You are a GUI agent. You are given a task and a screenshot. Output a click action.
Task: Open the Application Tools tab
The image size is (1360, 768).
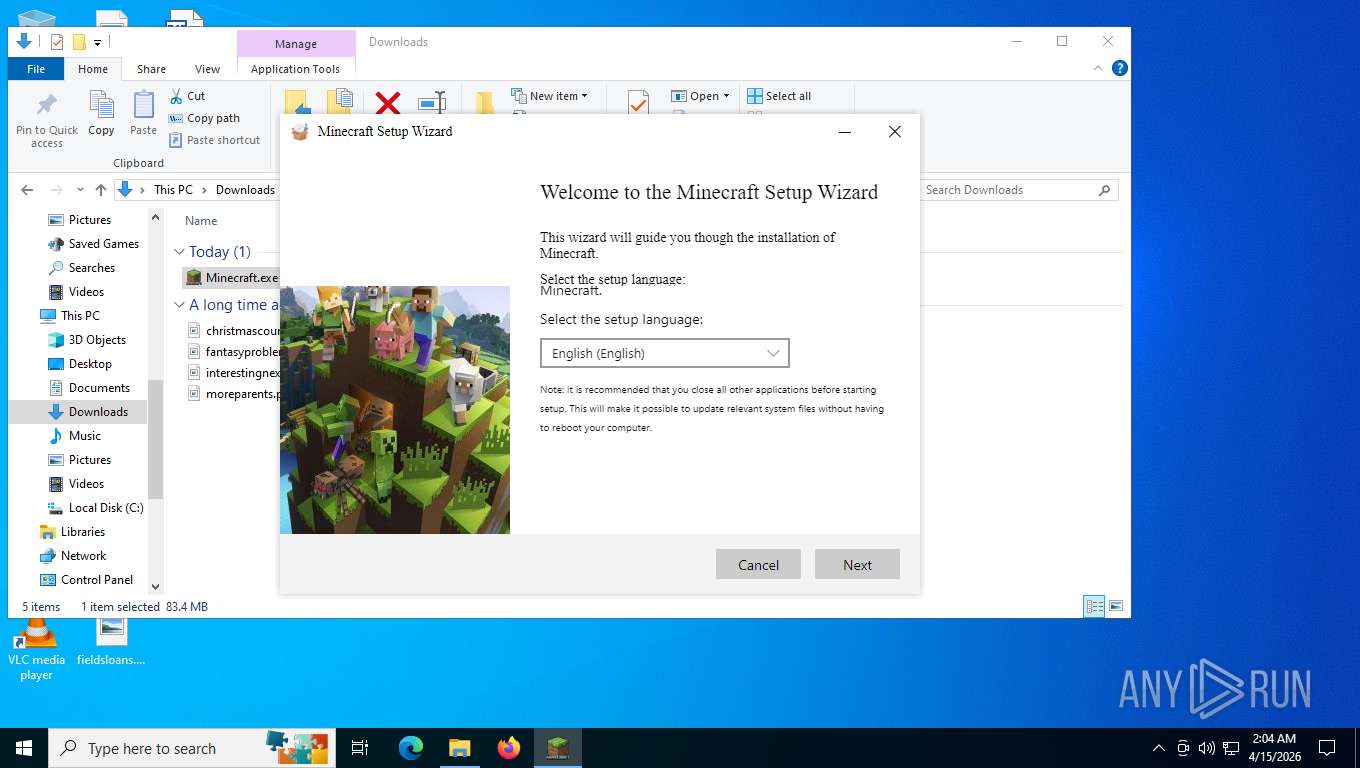click(296, 69)
